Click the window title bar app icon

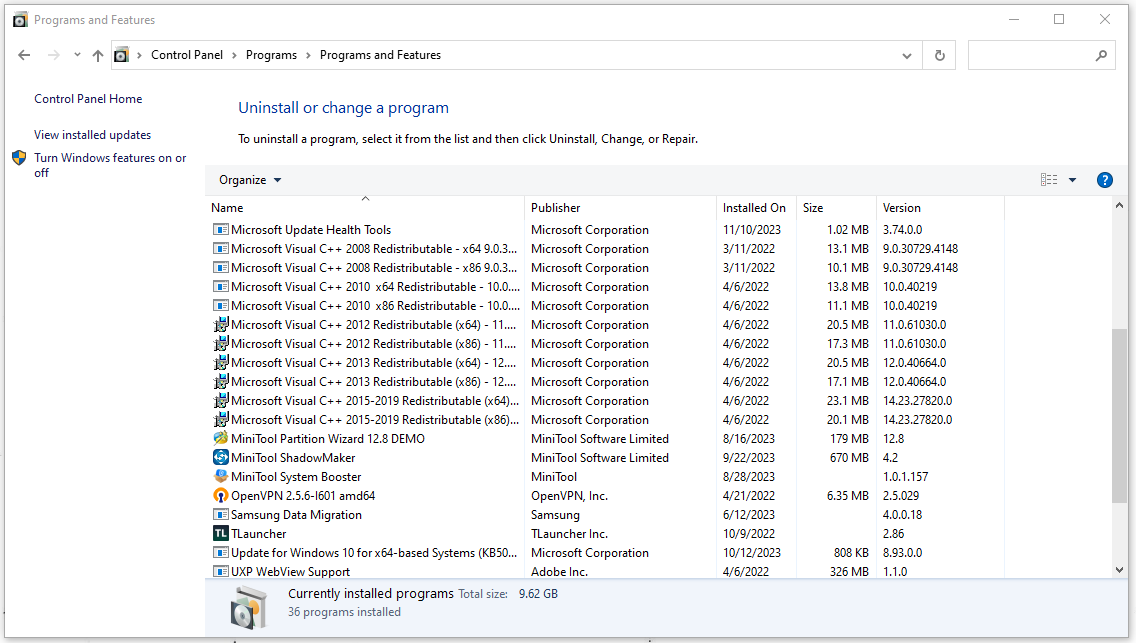pos(20,20)
